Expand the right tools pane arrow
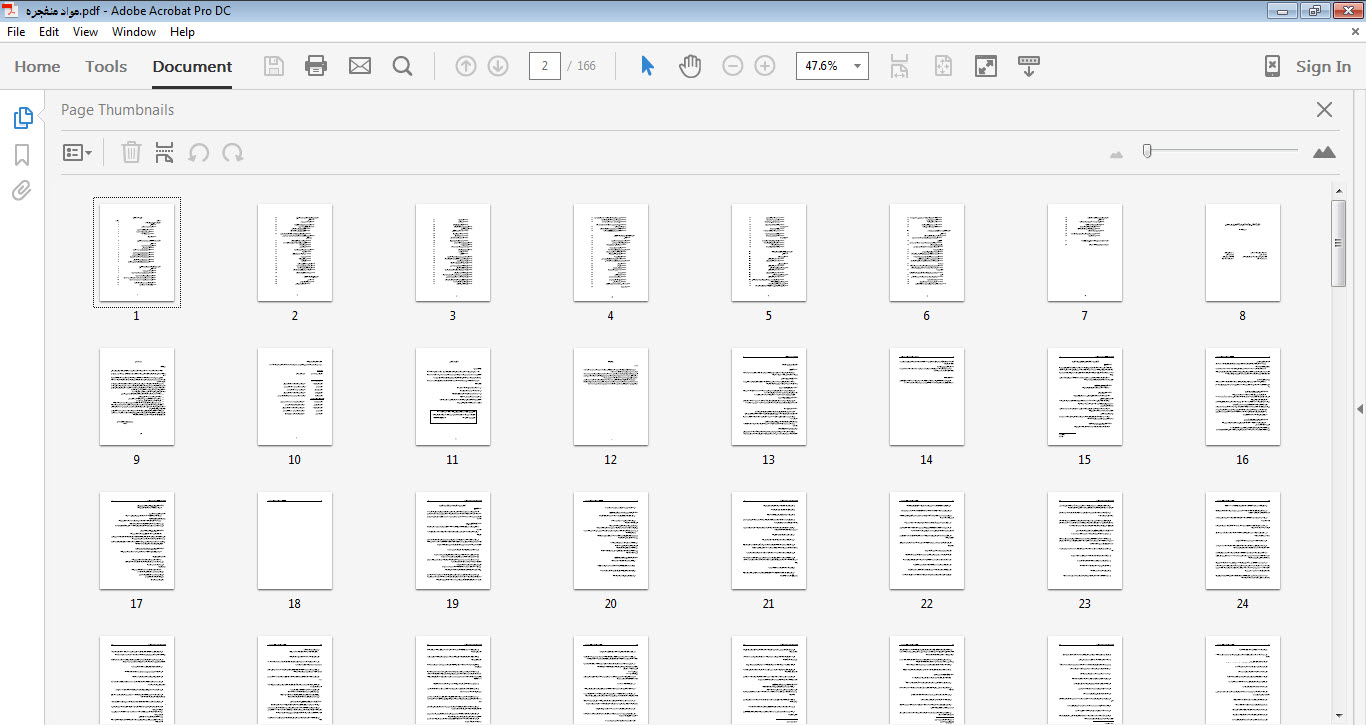 pyautogui.click(x=1360, y=408)
